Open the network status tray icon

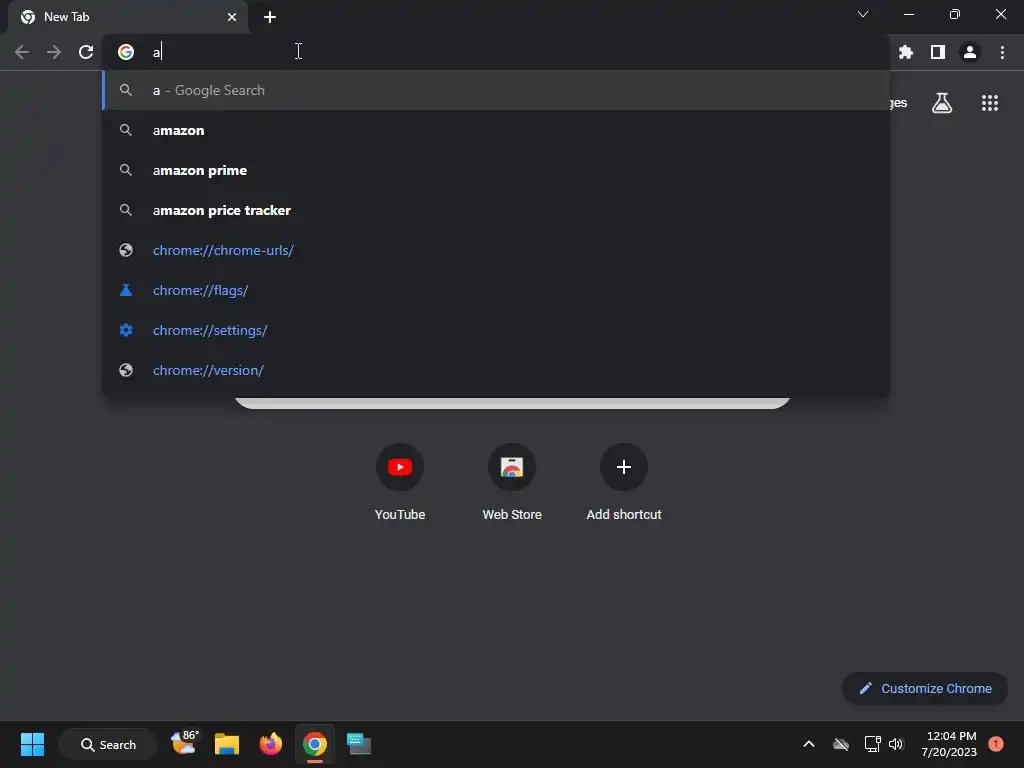[872, 744]
